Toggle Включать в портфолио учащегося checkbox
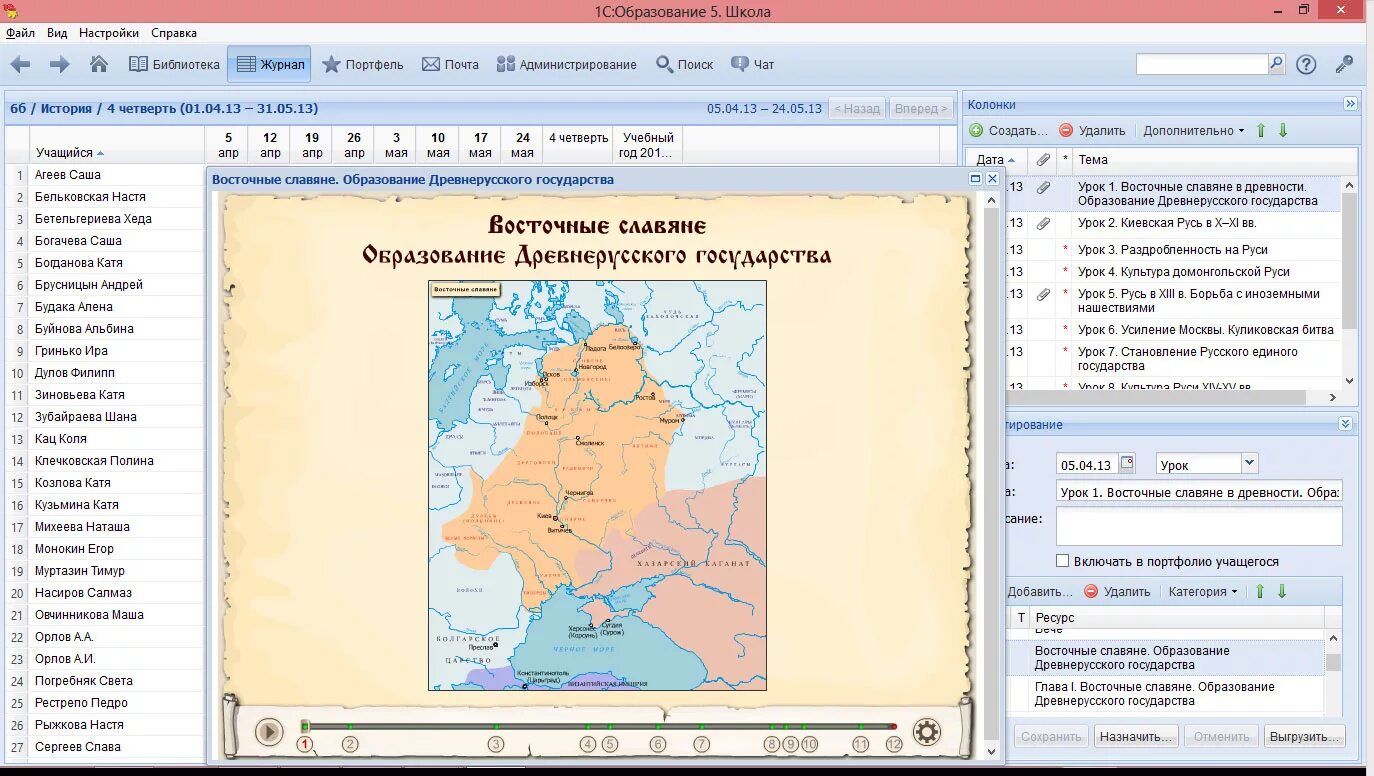 [x=1062, y=561]
